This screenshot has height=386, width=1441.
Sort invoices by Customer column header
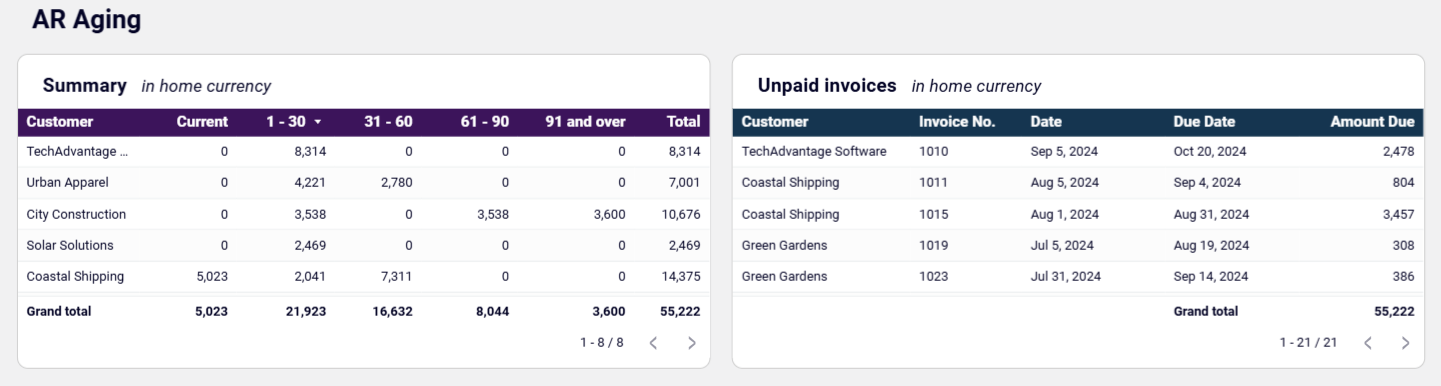(x=775, y=122)
